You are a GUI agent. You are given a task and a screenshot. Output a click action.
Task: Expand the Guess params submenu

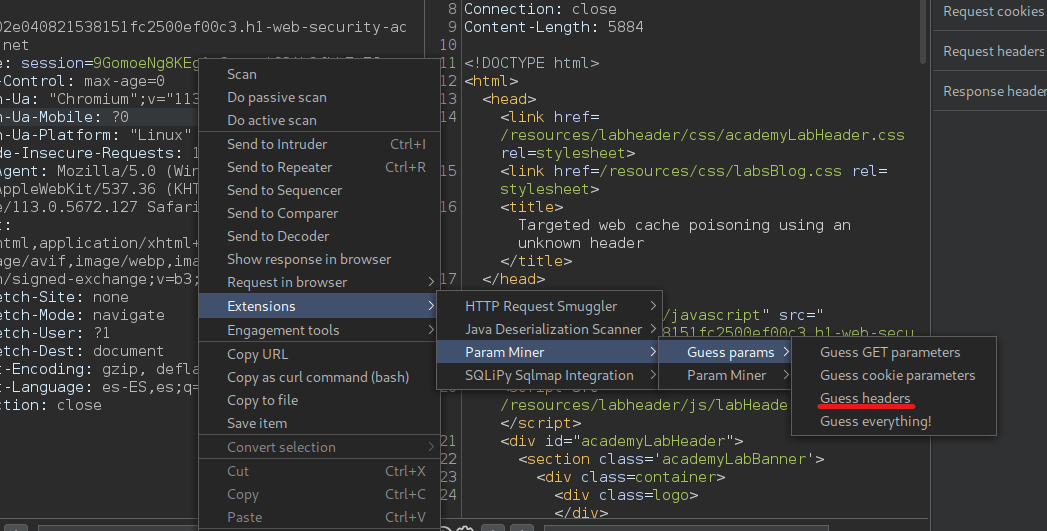click(731, 352)
